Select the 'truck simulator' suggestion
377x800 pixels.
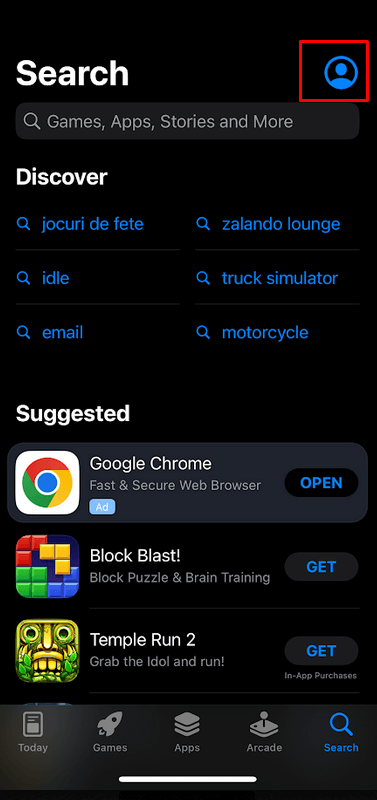[280, 278]
